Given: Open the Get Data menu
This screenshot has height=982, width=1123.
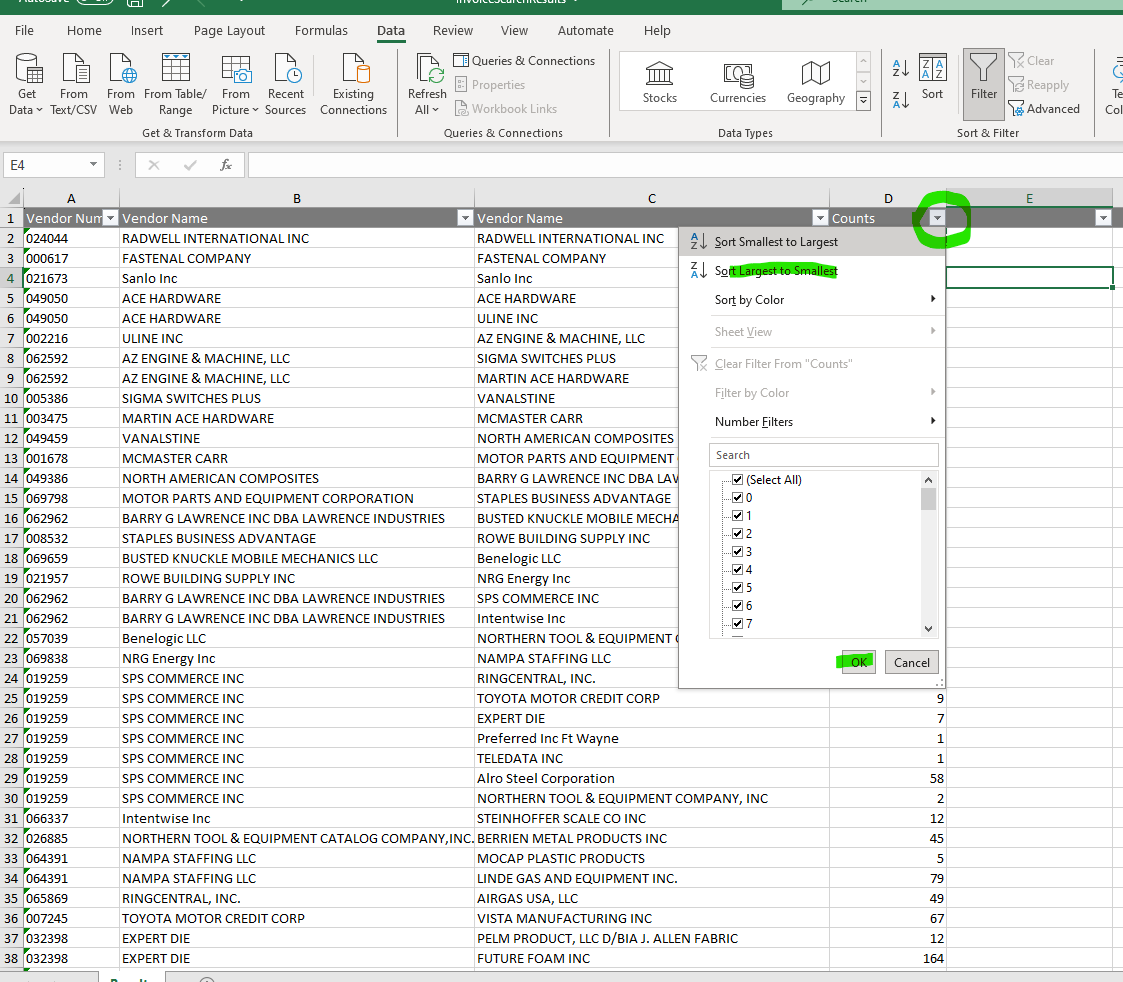Looking at the screenshot, I should [26, 85].
